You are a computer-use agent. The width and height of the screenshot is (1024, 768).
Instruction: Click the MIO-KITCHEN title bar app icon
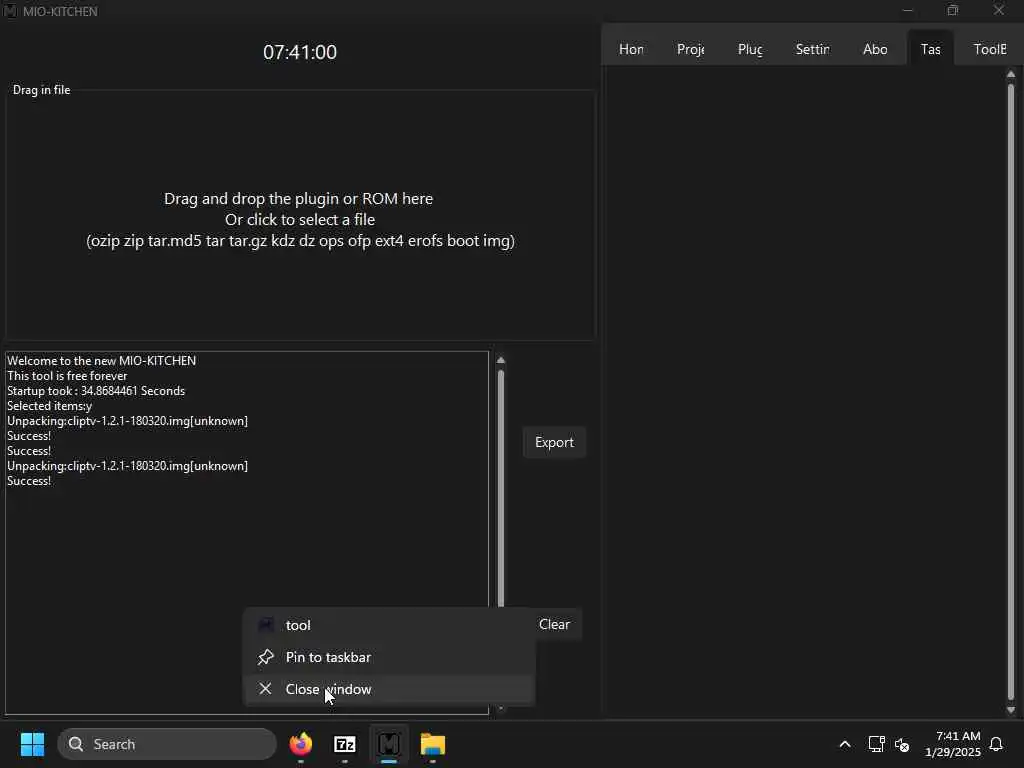coord(10,10)
